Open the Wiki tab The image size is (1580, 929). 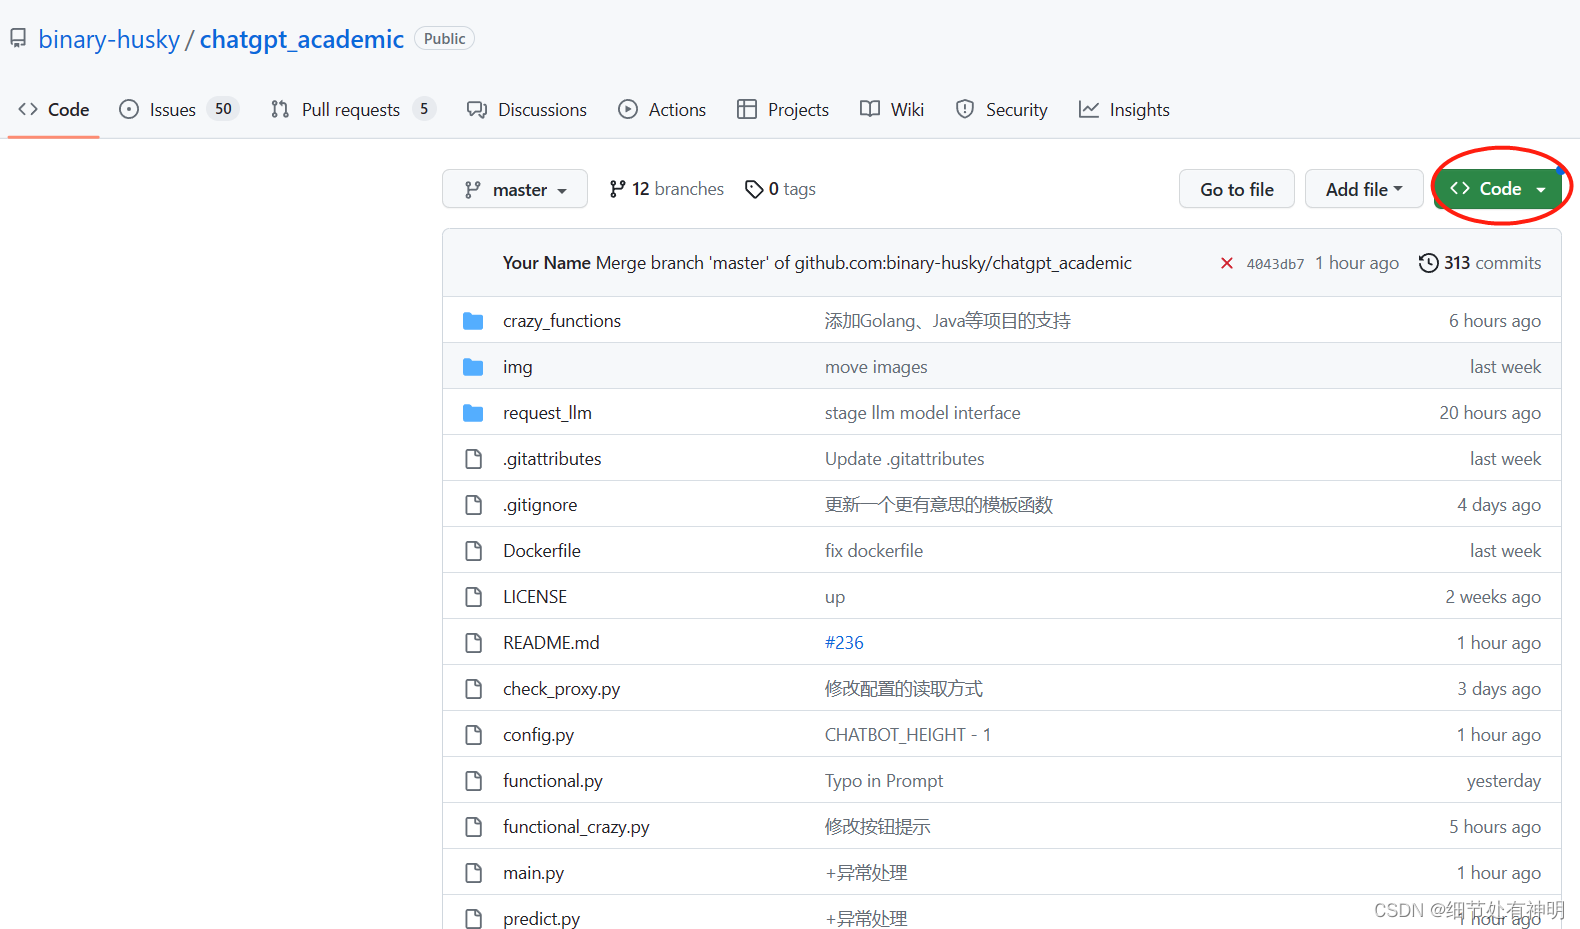[x=892, y=109]
